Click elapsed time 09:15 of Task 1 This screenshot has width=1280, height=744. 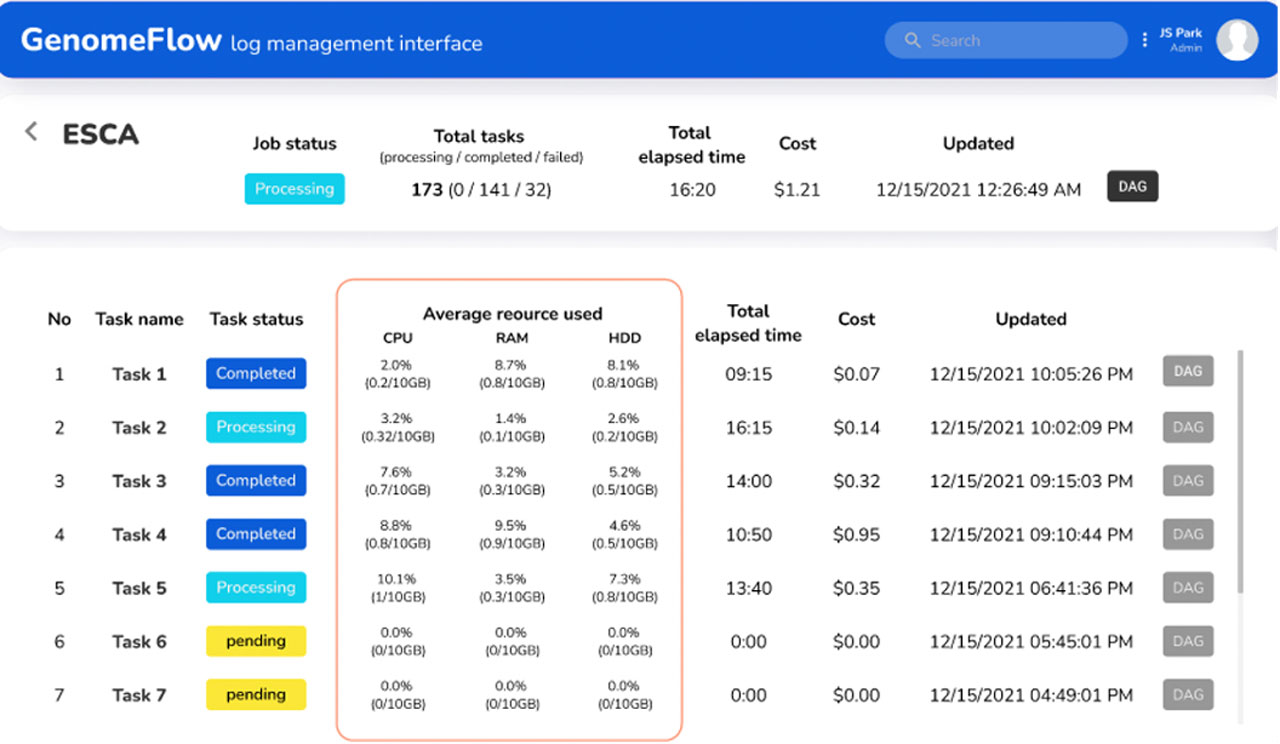(x=748, y=374)
